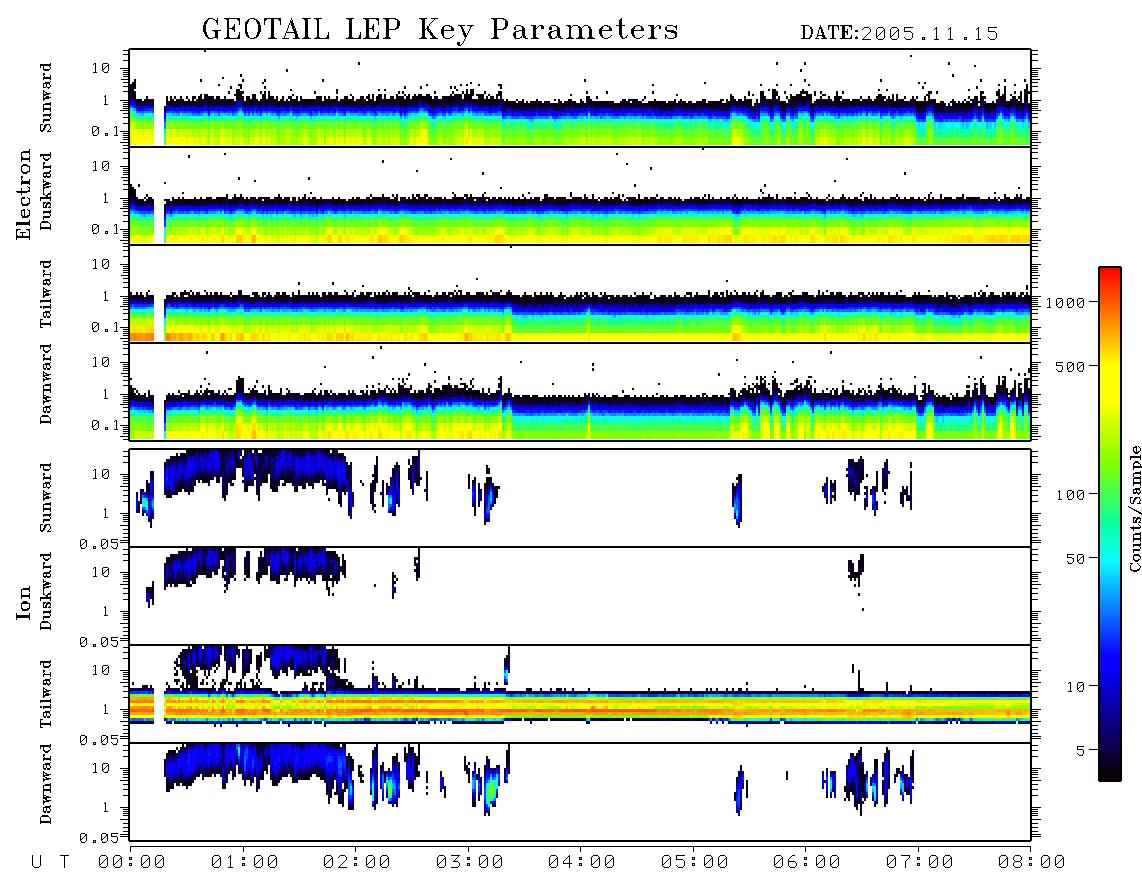The height and width of the screenshot is (880, 1142).
Task: Select the "Counts/Sample" color bar caption
Action: [1135, 508]
